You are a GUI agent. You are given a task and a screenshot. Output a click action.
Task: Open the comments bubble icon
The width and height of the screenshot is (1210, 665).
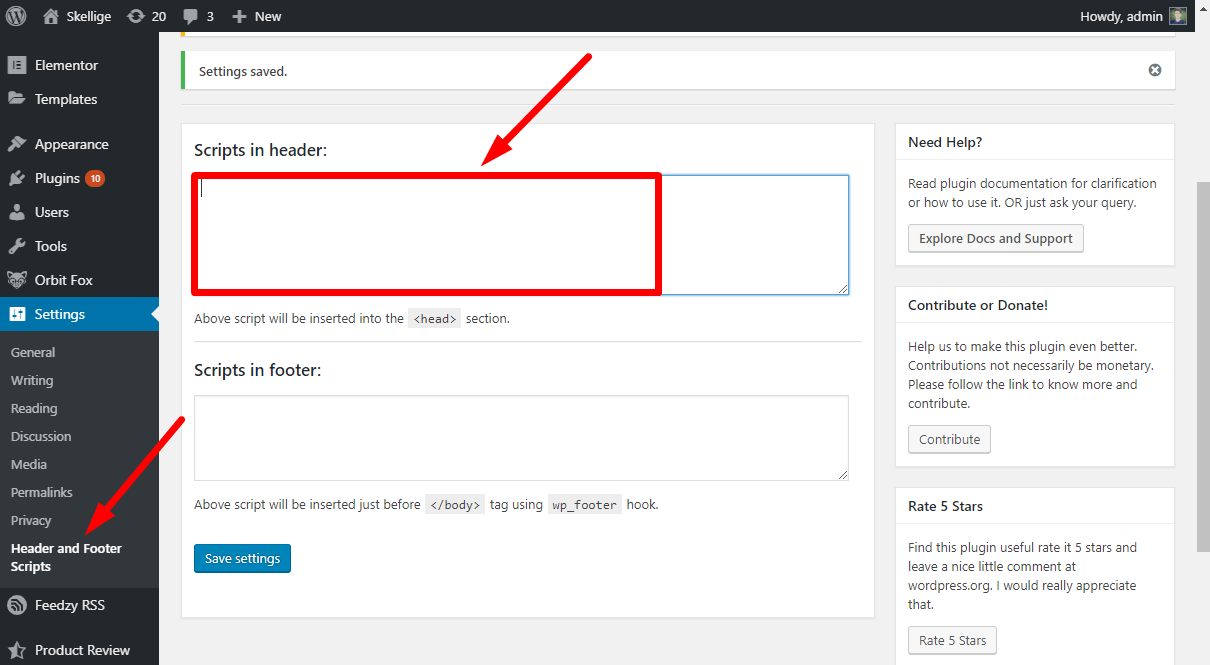(x=190, y=16)
